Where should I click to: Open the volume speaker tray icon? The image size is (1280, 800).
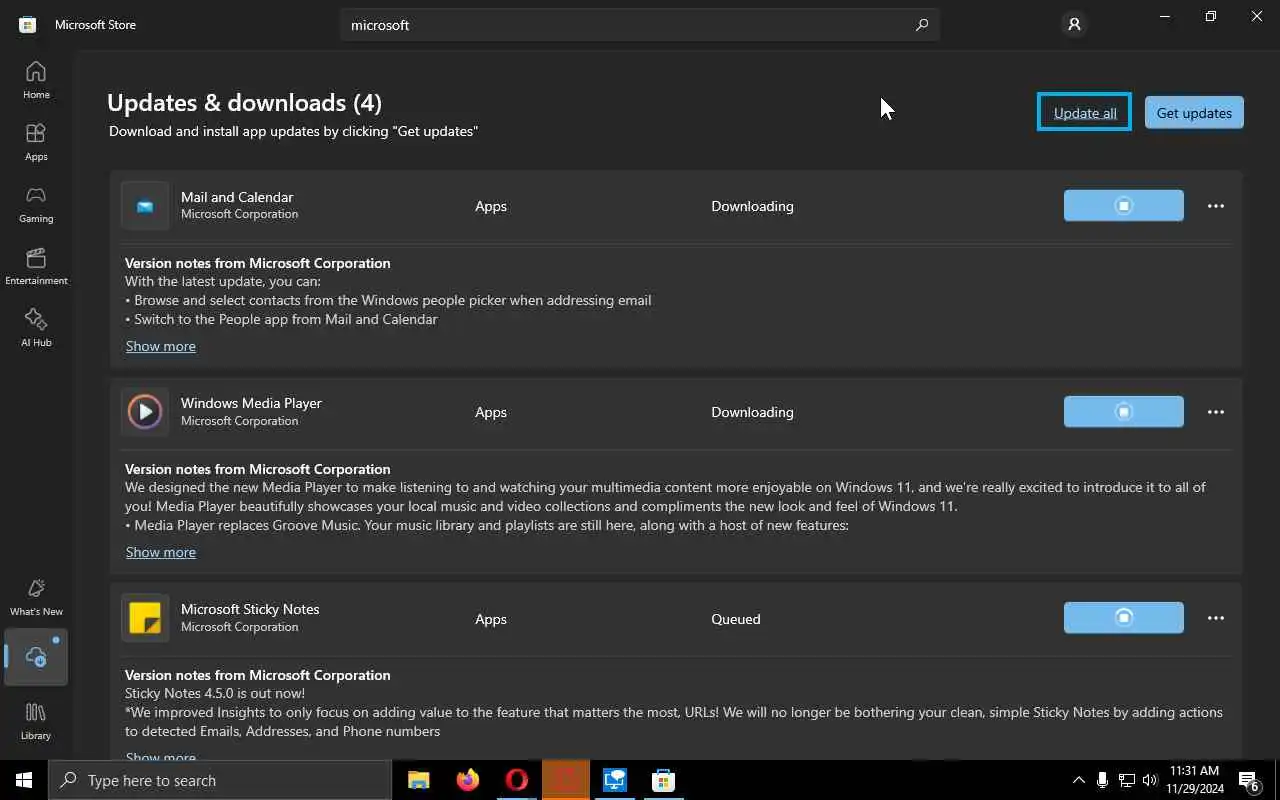point(1150,780)
